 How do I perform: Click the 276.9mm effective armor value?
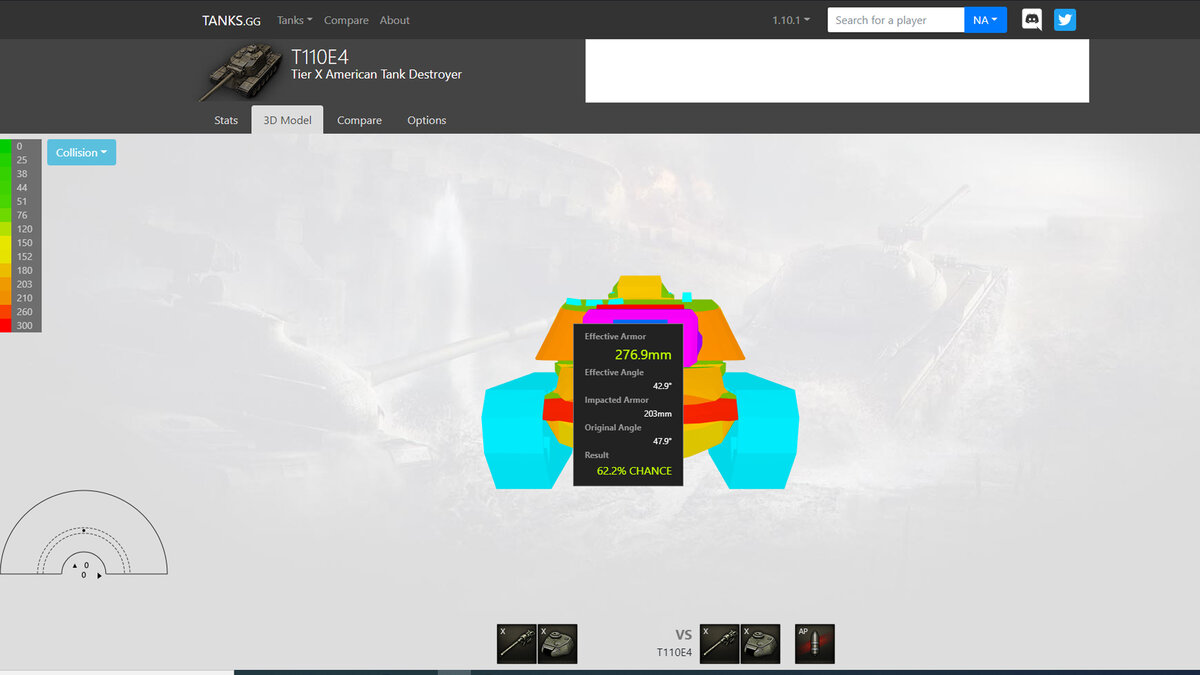643,355
